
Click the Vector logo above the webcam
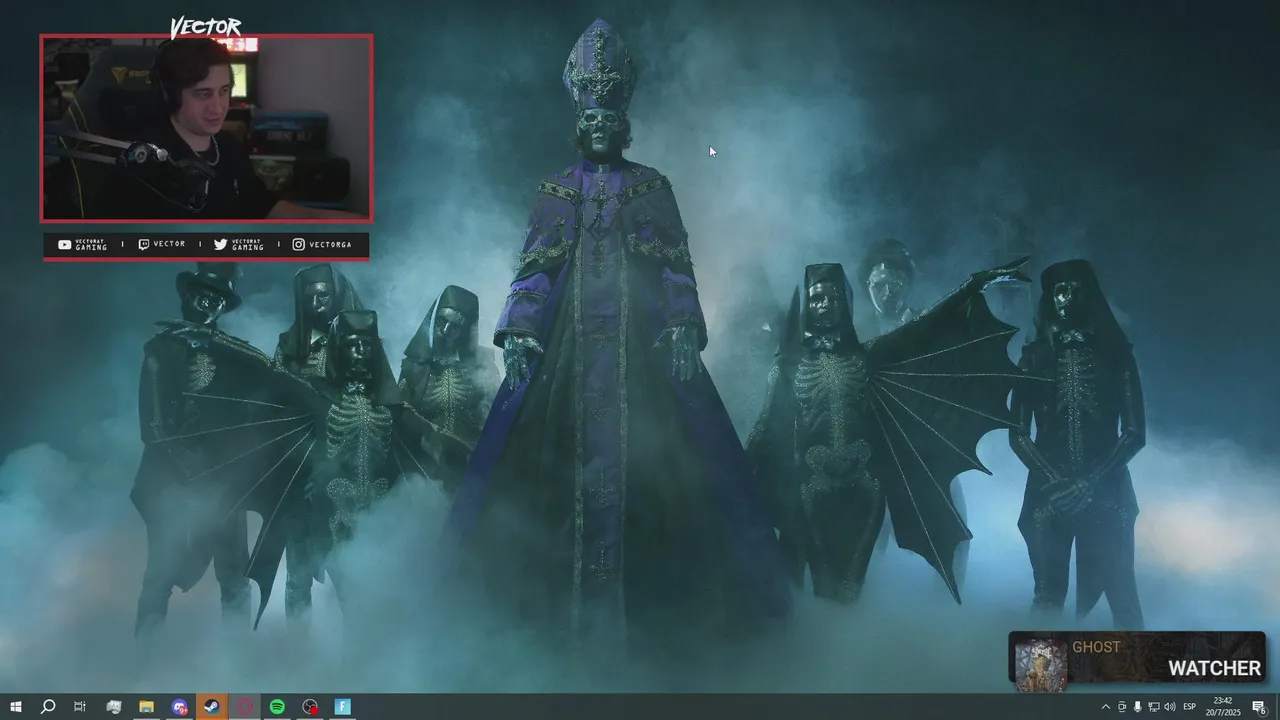[205, 27]
